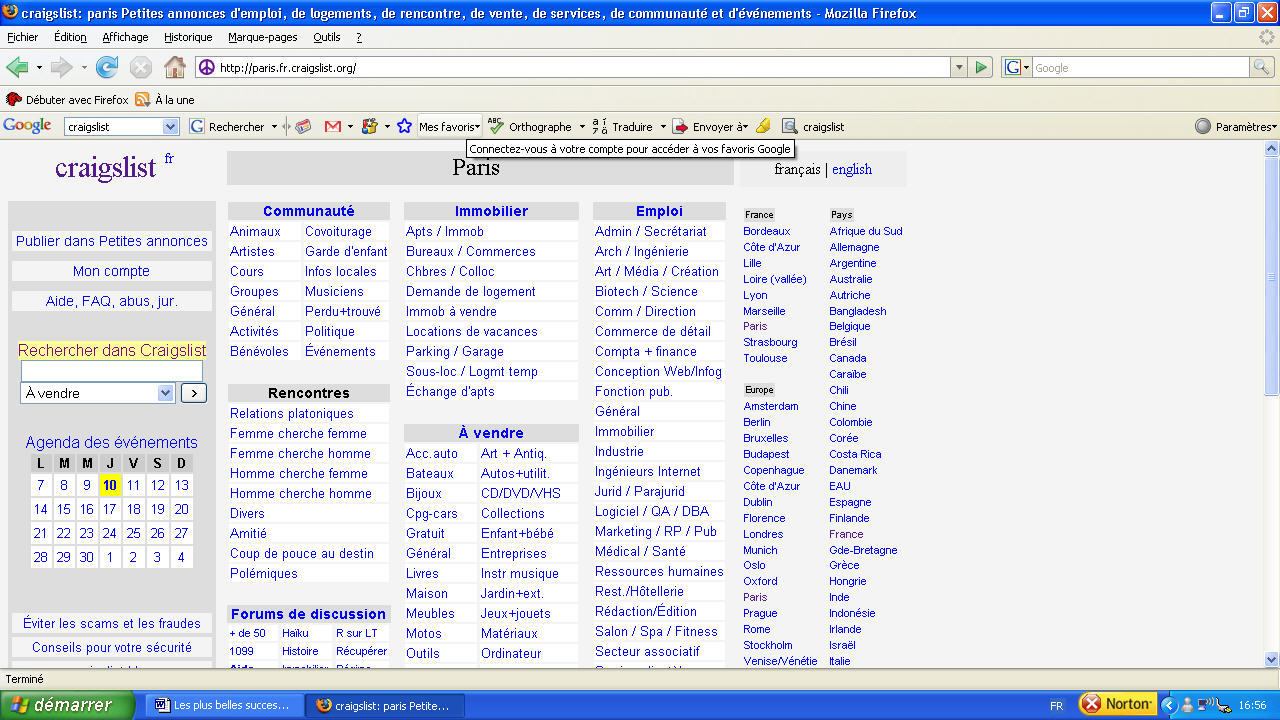This screenshot has height=720, width=1280.
Task: Run the Orthographe spell check
Action: [530, 127]
